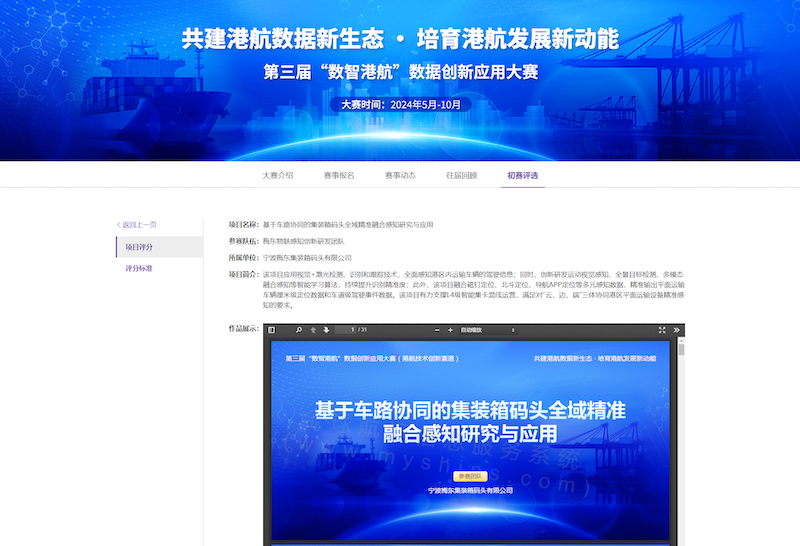The width and height of the screenshot is (800, 546).
Task: Zoom in with the plus icon
Action: 450,330
